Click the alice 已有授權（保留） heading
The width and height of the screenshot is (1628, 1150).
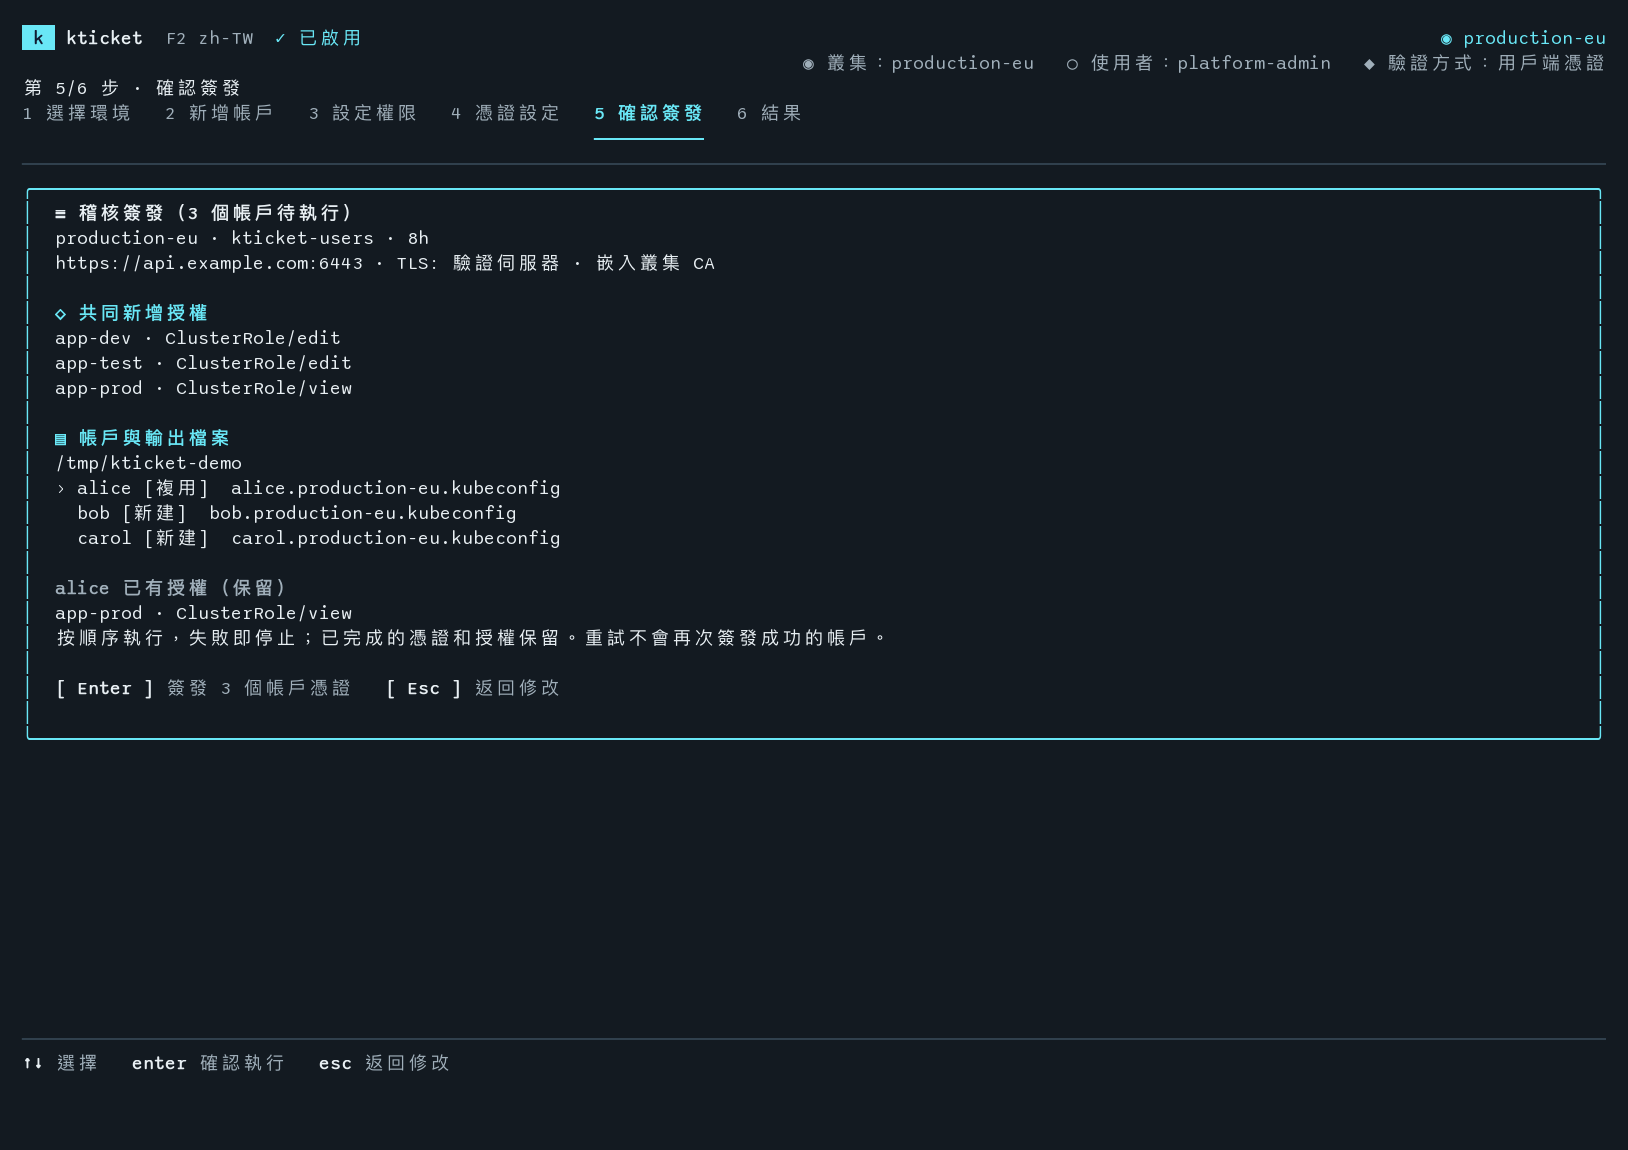(x=171, y=588)
